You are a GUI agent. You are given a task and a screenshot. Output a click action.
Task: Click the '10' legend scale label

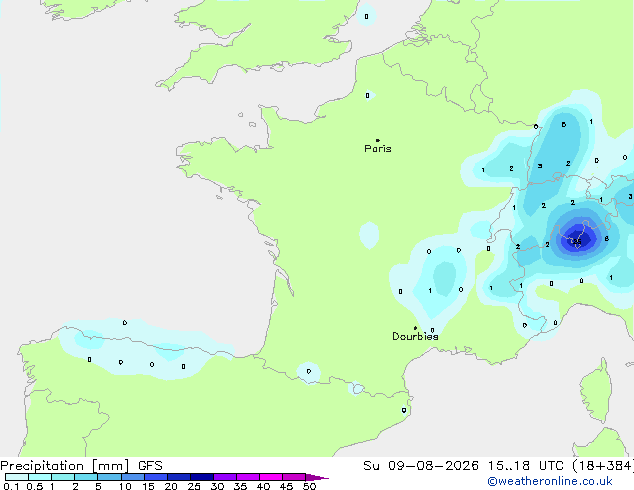tap(125, 486)
